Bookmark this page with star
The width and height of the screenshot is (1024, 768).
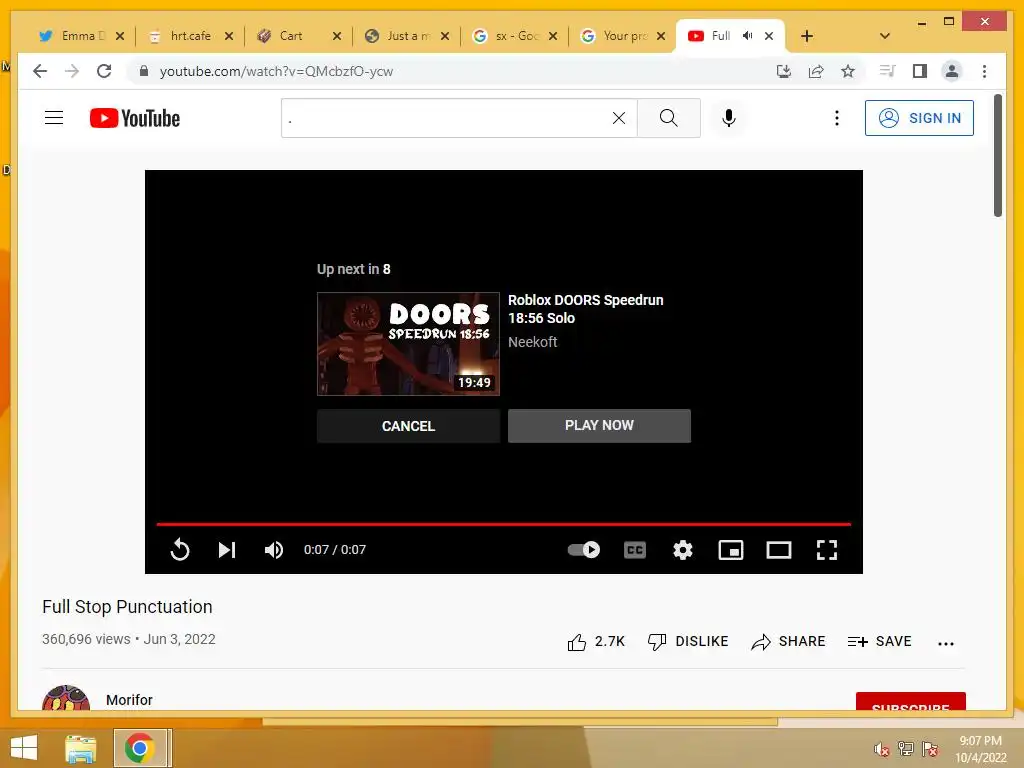point(848,71)
